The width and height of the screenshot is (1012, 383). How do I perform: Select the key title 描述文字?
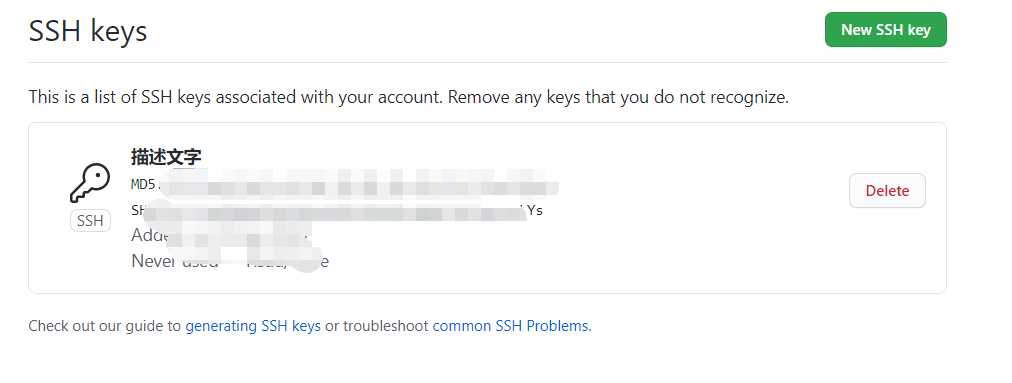[166, 156]
